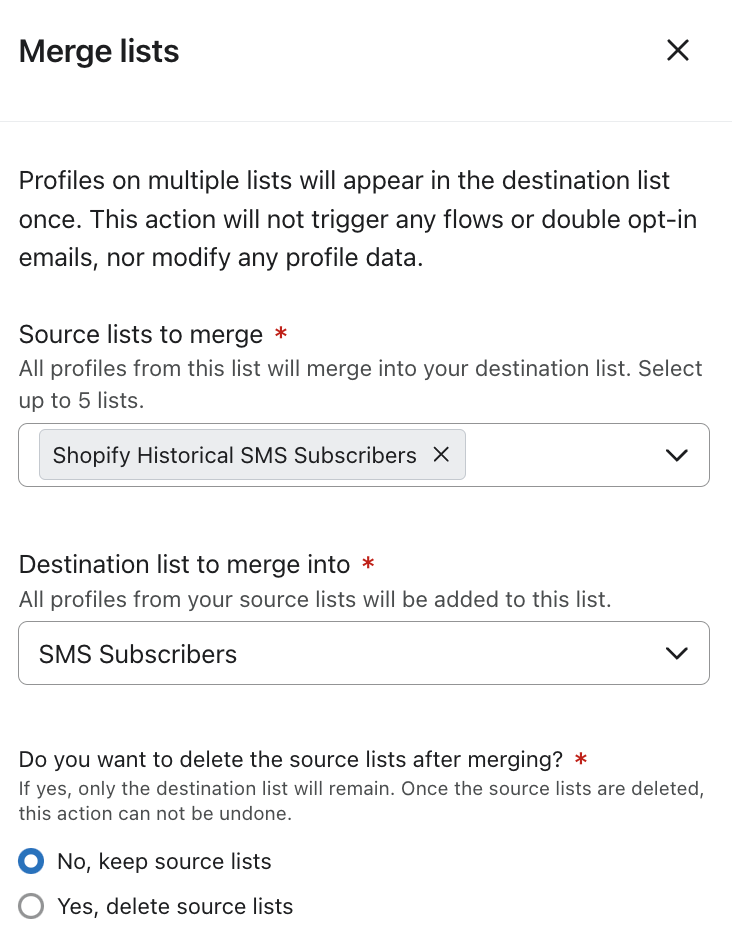The width and height of the screenshot is (732, 930).
Task: Close the Merge lists dialog
Action: coord(678,50)
